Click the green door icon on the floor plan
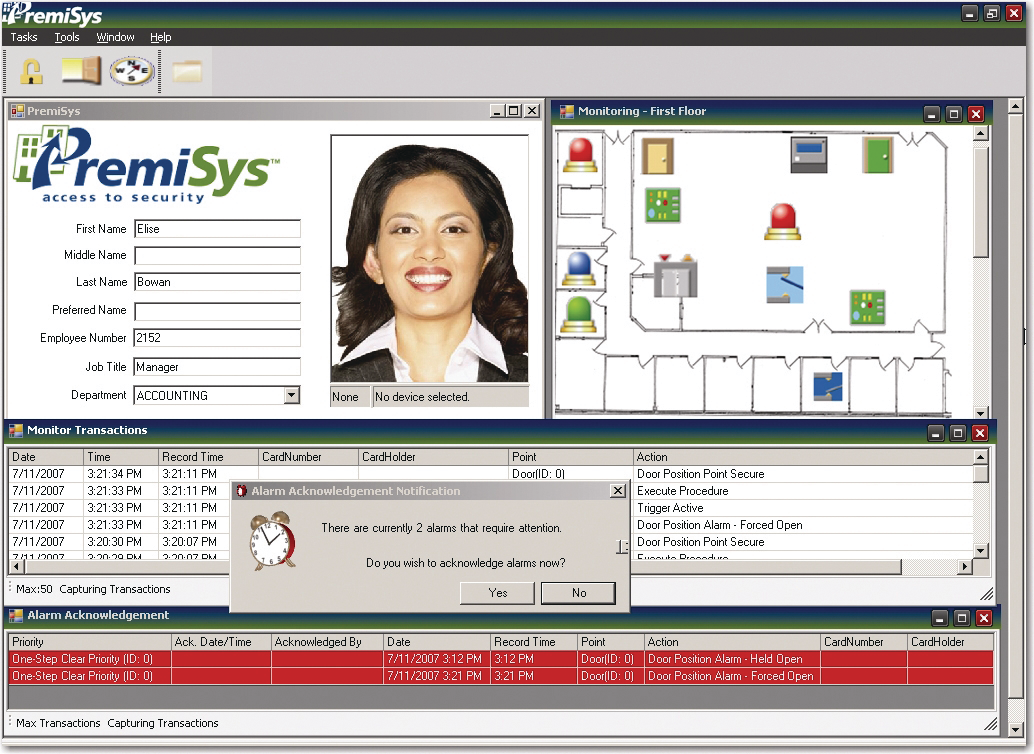Viewport: 1034px width, 754px height. pyautogui.click(x=877, y=155)
